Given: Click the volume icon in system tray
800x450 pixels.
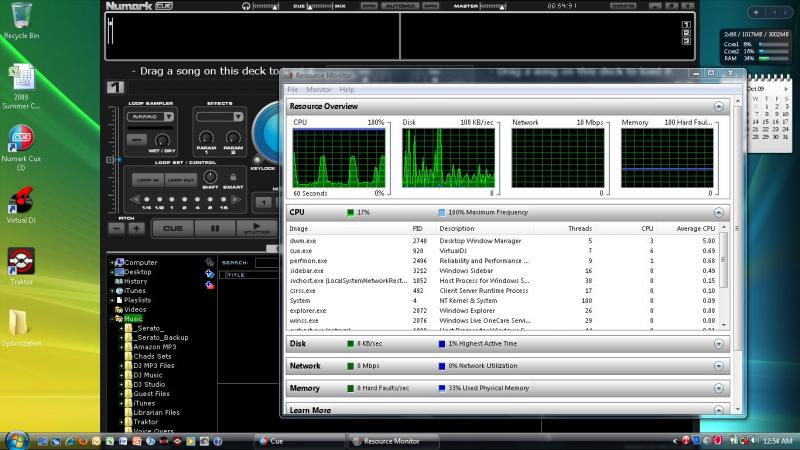Looking at the screenshot, I should click(755, 440).
